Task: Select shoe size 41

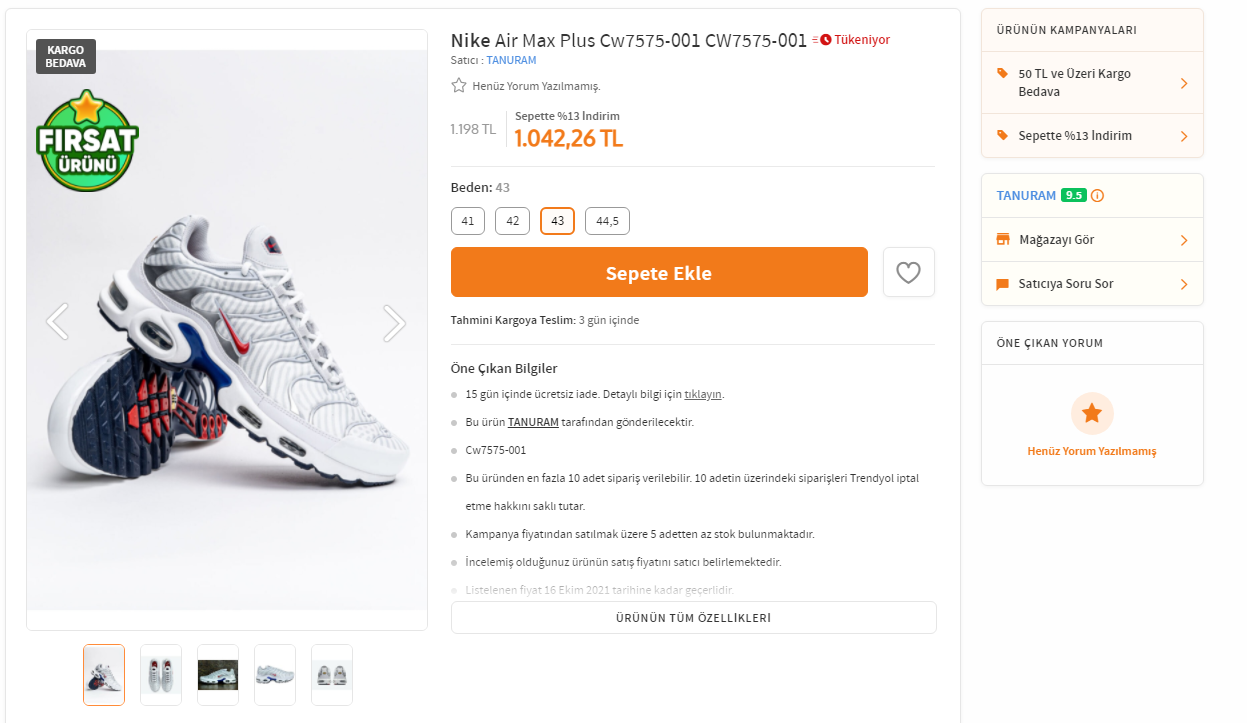Action: tap(468, 221)
